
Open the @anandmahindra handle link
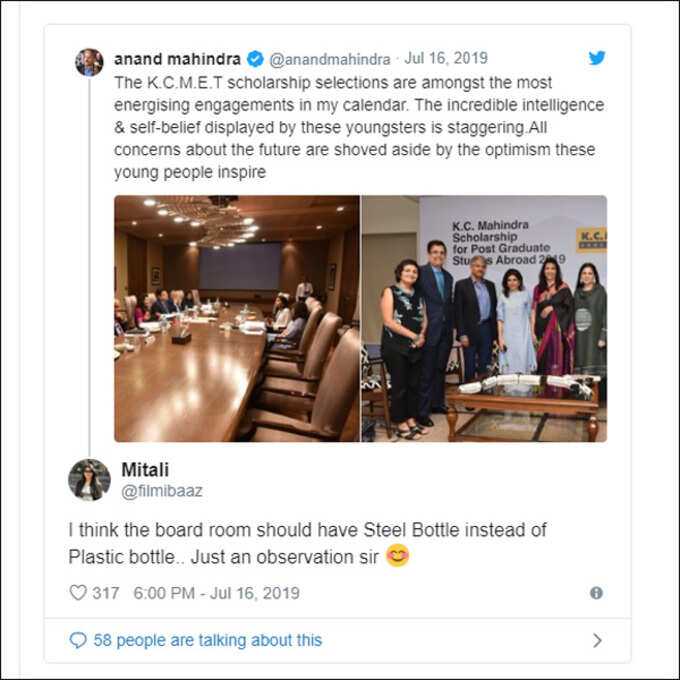[330, 59]
